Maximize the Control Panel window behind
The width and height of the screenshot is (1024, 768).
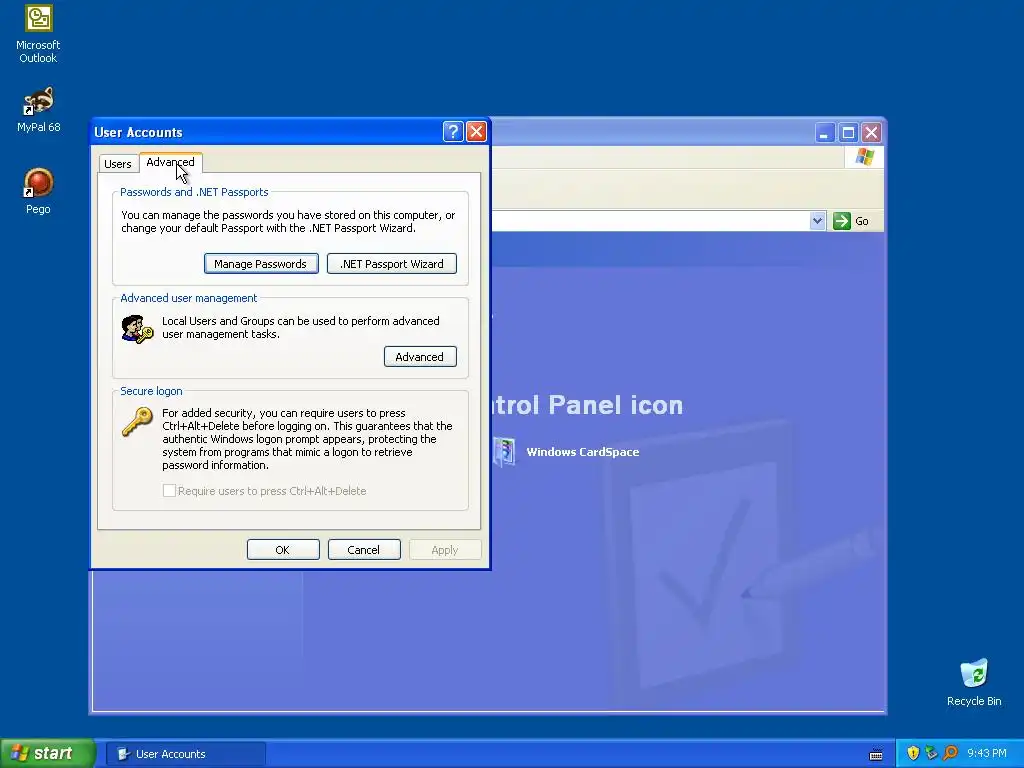click(x=848, y=133)
